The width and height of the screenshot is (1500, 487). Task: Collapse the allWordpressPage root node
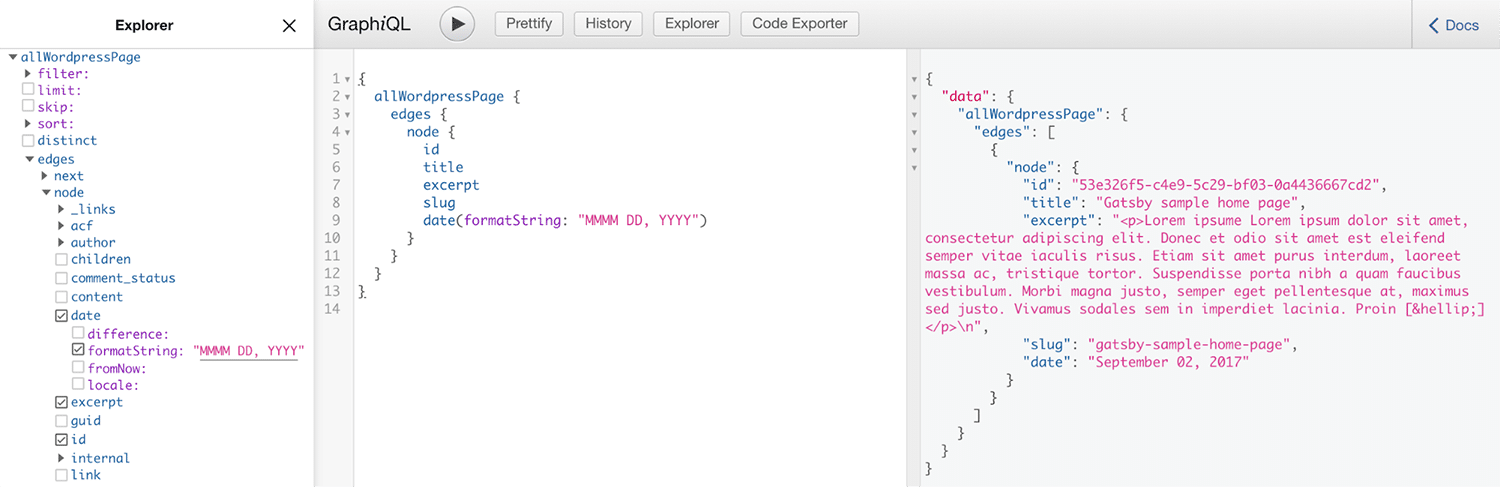click(x=12, y=57)
